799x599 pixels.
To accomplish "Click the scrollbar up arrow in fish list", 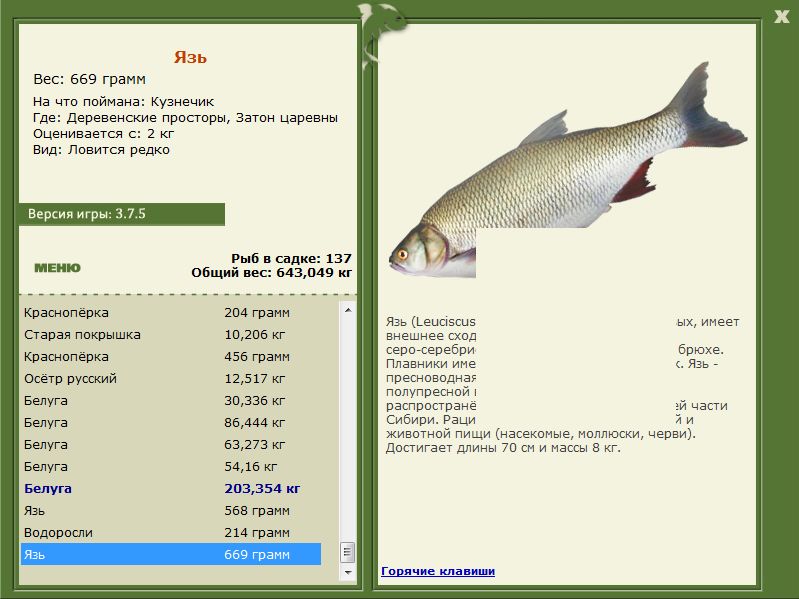I will pyautogui.click(x=348, y=310).
